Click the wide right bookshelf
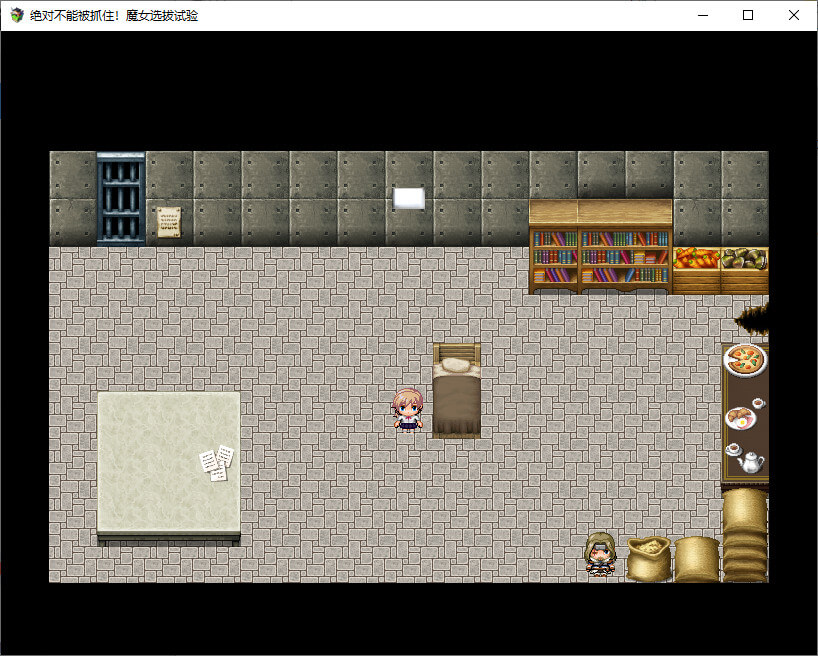 (624, 258)
